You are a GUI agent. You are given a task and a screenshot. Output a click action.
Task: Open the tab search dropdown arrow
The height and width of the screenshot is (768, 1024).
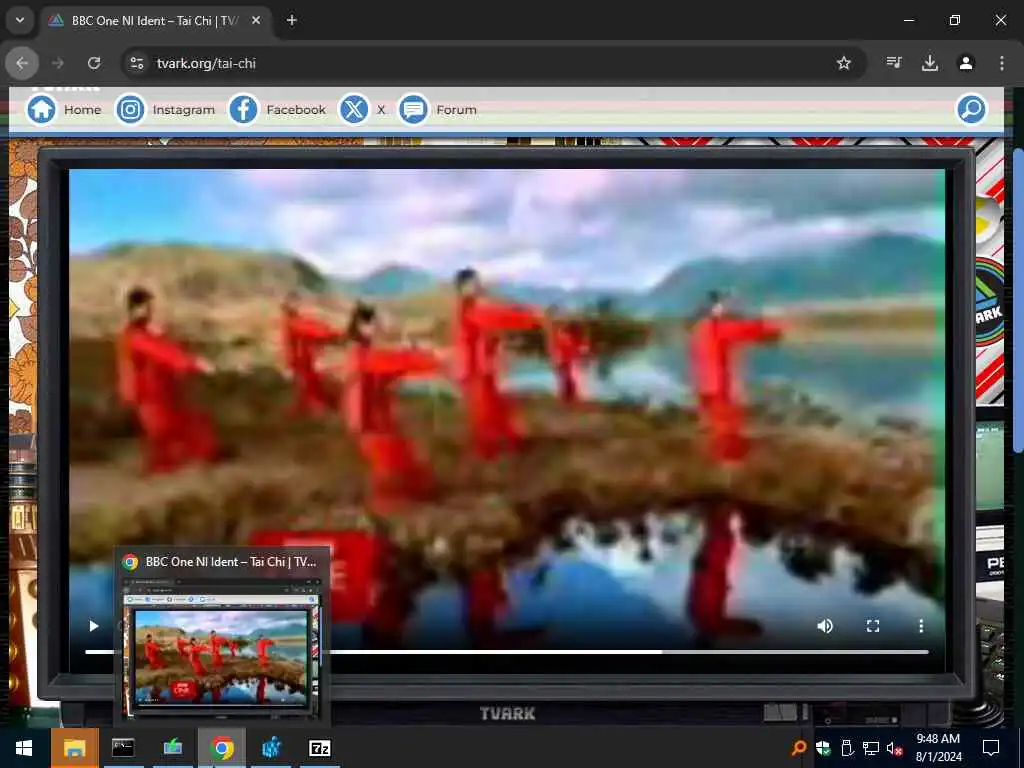coord(20,20)
